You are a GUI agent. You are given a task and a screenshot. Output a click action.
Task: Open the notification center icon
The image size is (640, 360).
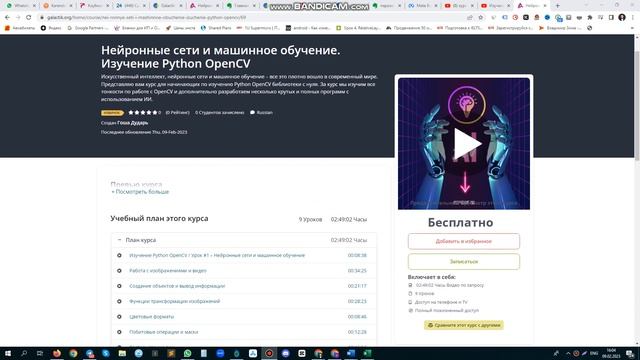[x=630, y=353]
